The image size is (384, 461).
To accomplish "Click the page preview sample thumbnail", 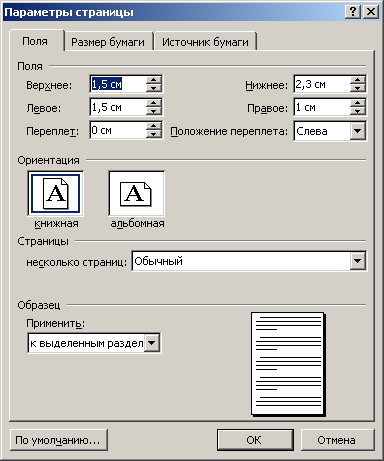I will [x=288, y=364].
